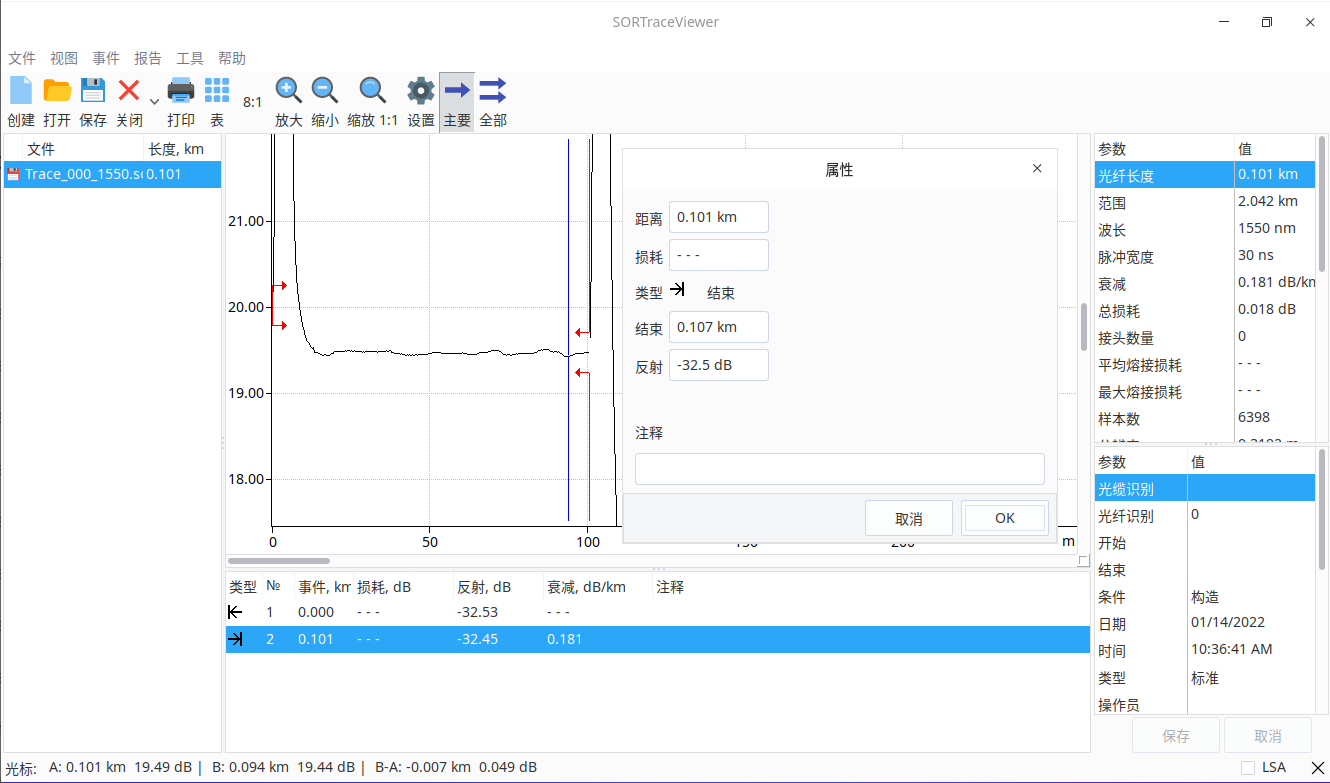
Task: Click the Create new file icon
Action: click(21, 92)
